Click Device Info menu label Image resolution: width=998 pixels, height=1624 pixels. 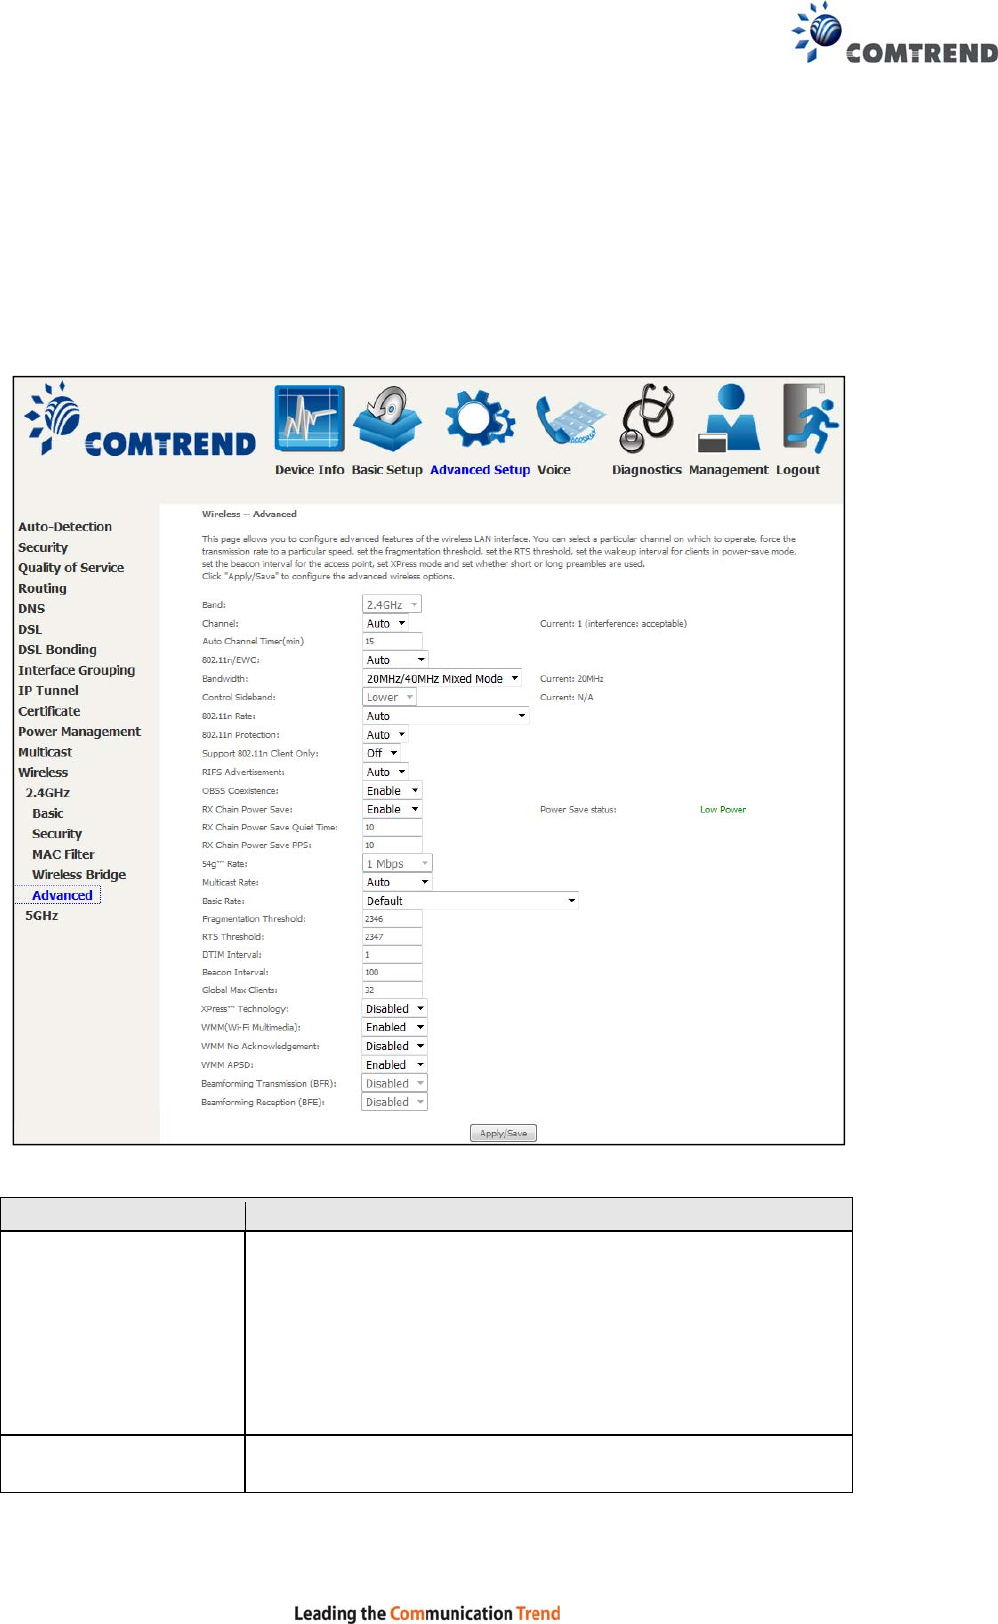coord(310,470)
